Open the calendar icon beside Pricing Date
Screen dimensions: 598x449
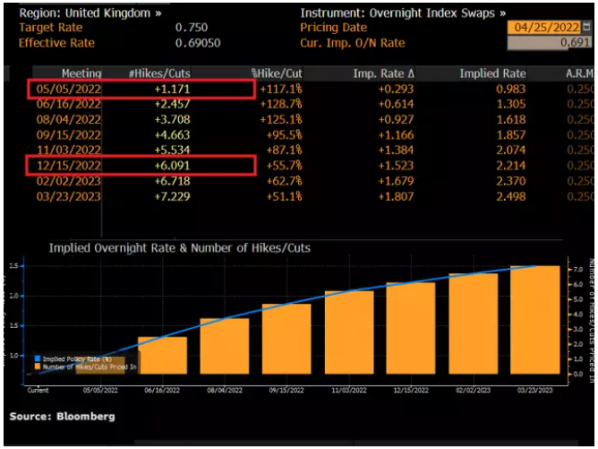[x=587, y=27]
